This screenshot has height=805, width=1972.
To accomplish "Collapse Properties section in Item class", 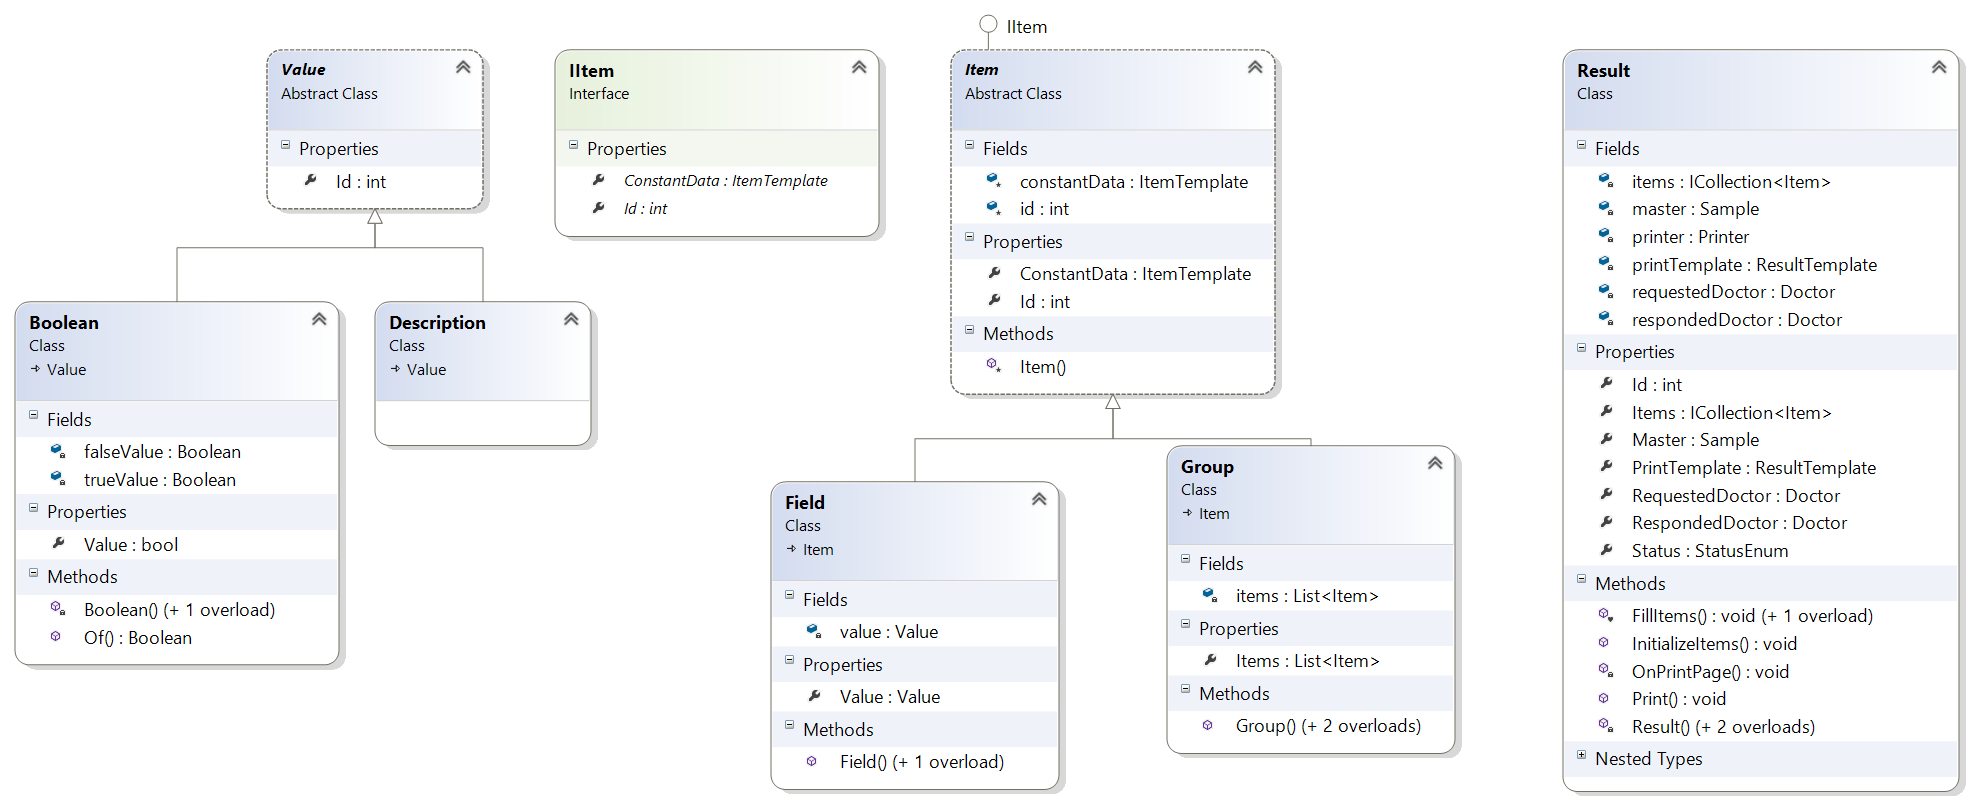I will pyautogui.click(x=969, y=237).
